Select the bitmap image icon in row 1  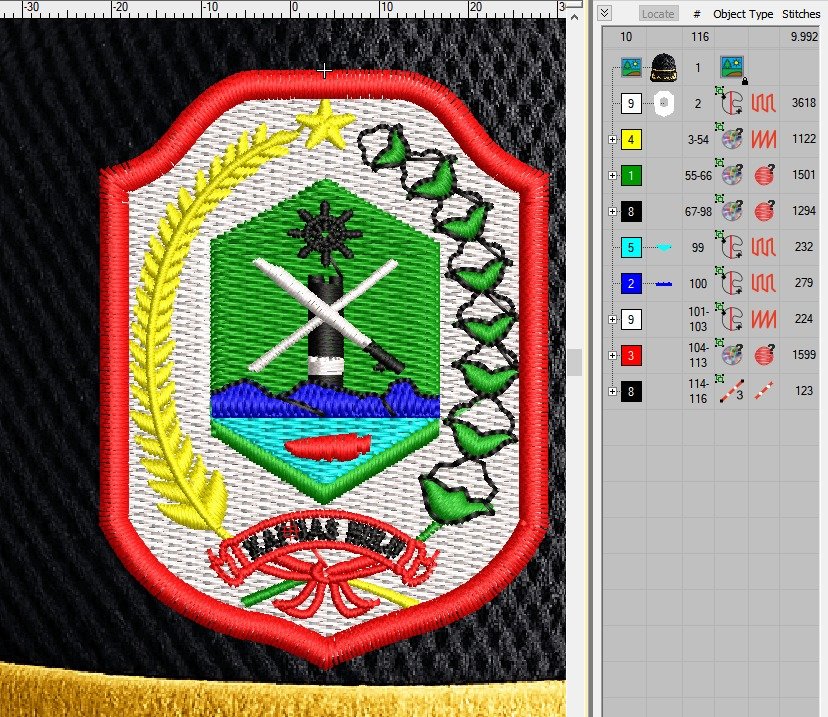tap(731, 68)
